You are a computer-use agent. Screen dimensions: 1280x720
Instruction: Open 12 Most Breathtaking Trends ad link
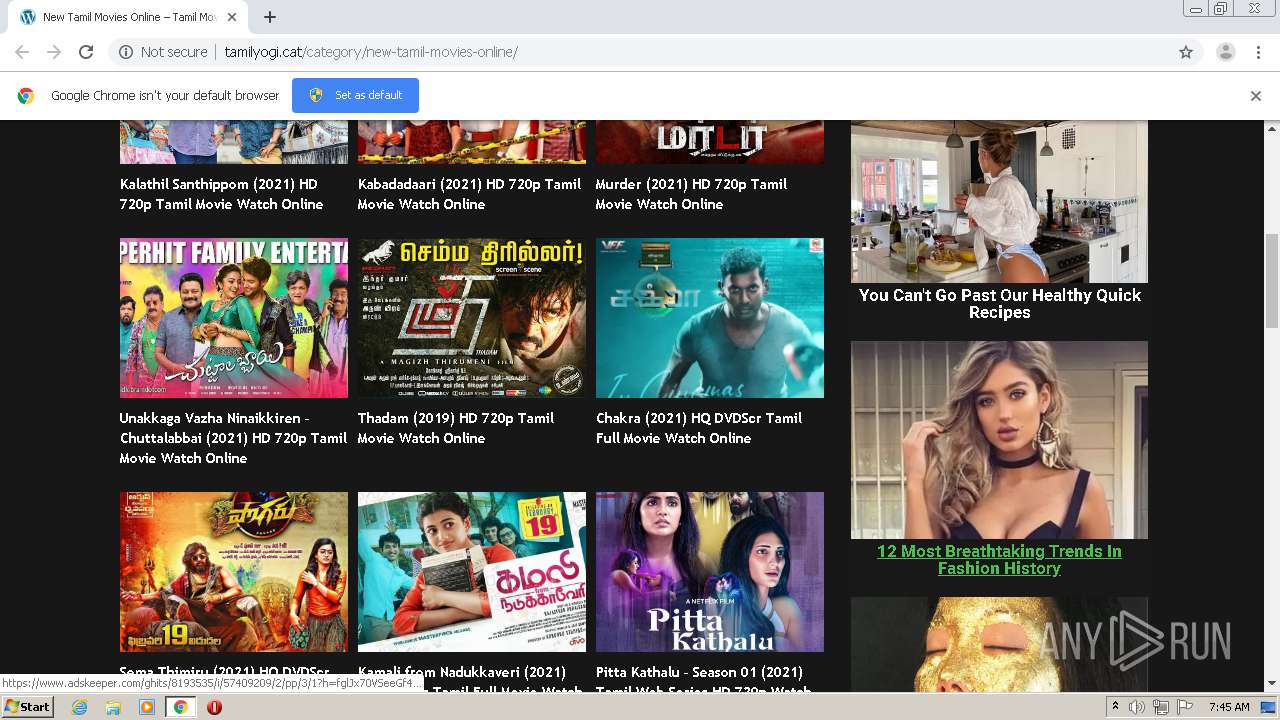pos(999,560)
